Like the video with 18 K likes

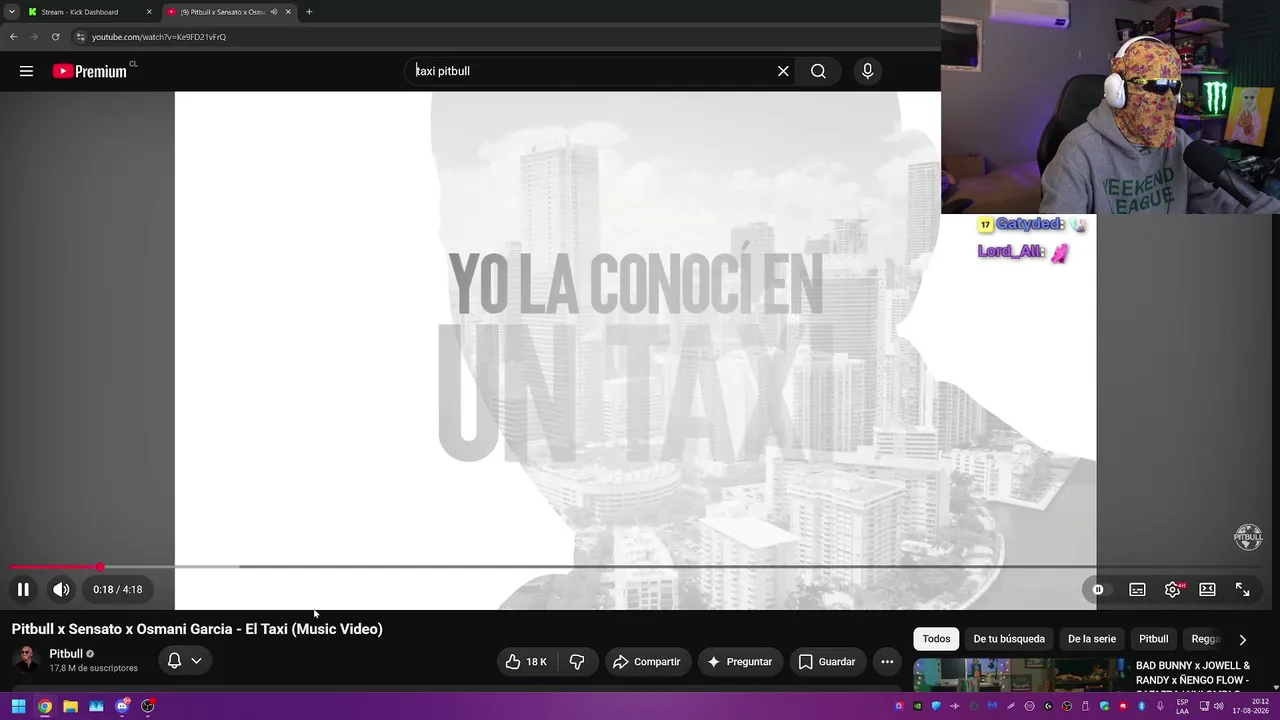tap(526, 662)
